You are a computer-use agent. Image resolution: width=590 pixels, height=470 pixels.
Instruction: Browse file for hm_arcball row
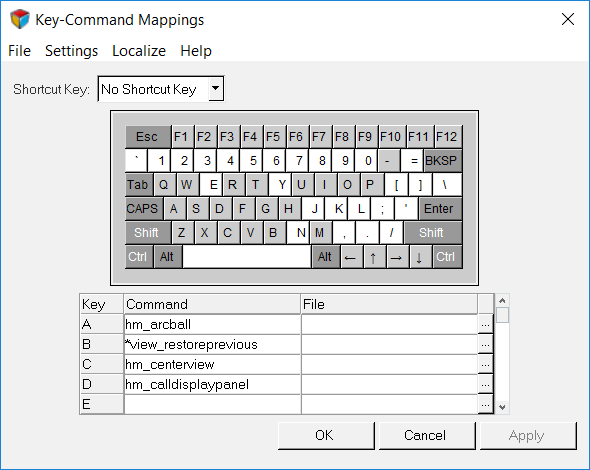point(485,324)
